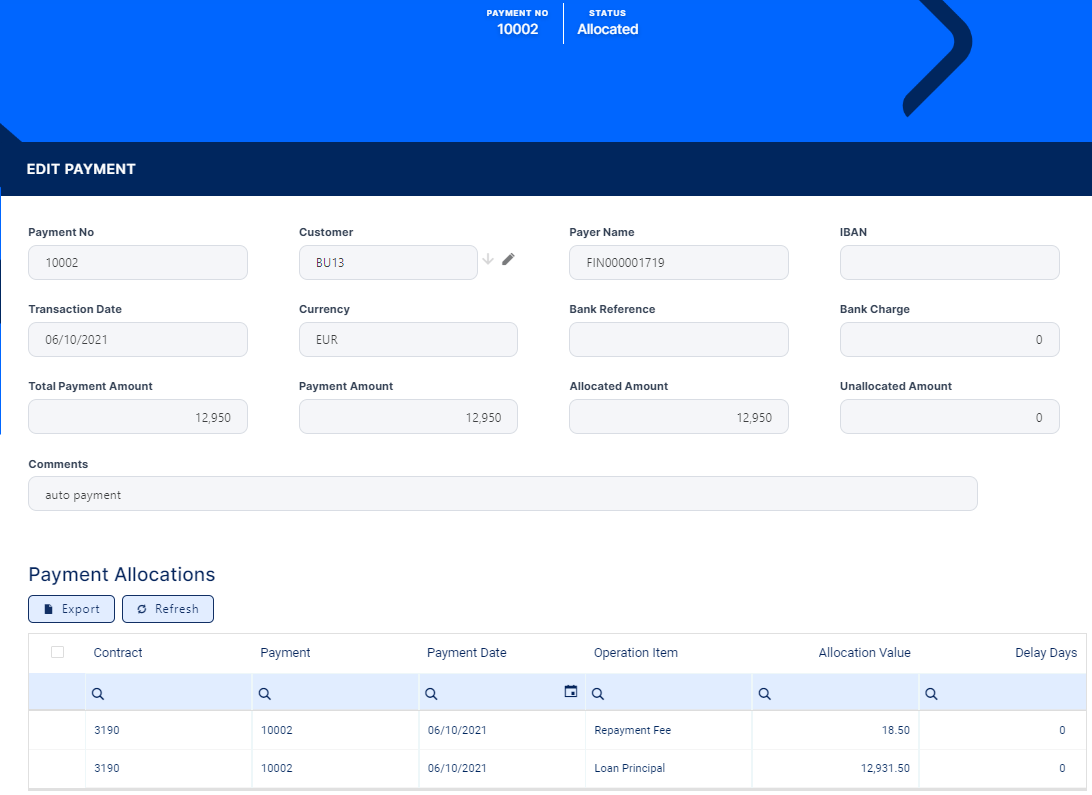Click the Bank Reference input field
This screenshot has height=795, width=1092.
click(x=678, y=340)
